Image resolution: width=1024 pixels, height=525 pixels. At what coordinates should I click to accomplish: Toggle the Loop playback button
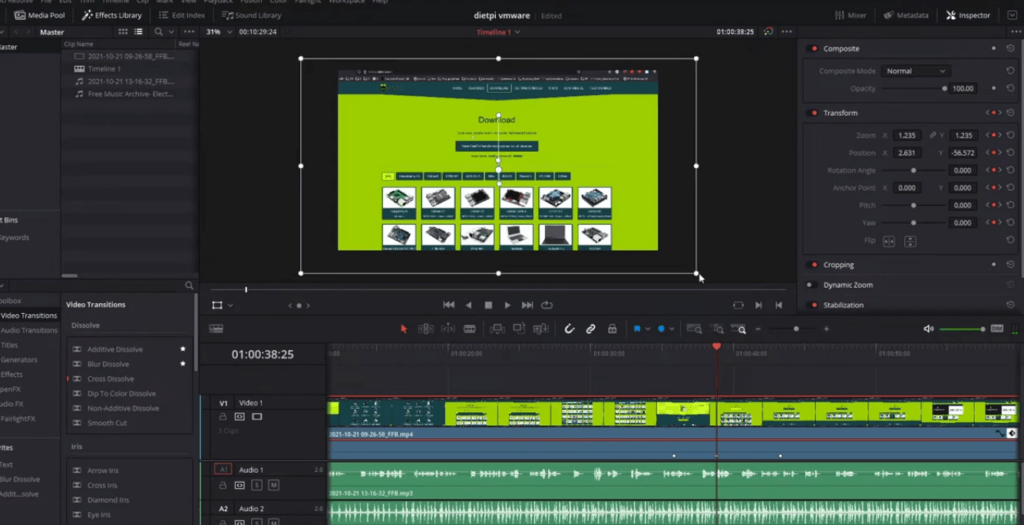tap(547, 305)
